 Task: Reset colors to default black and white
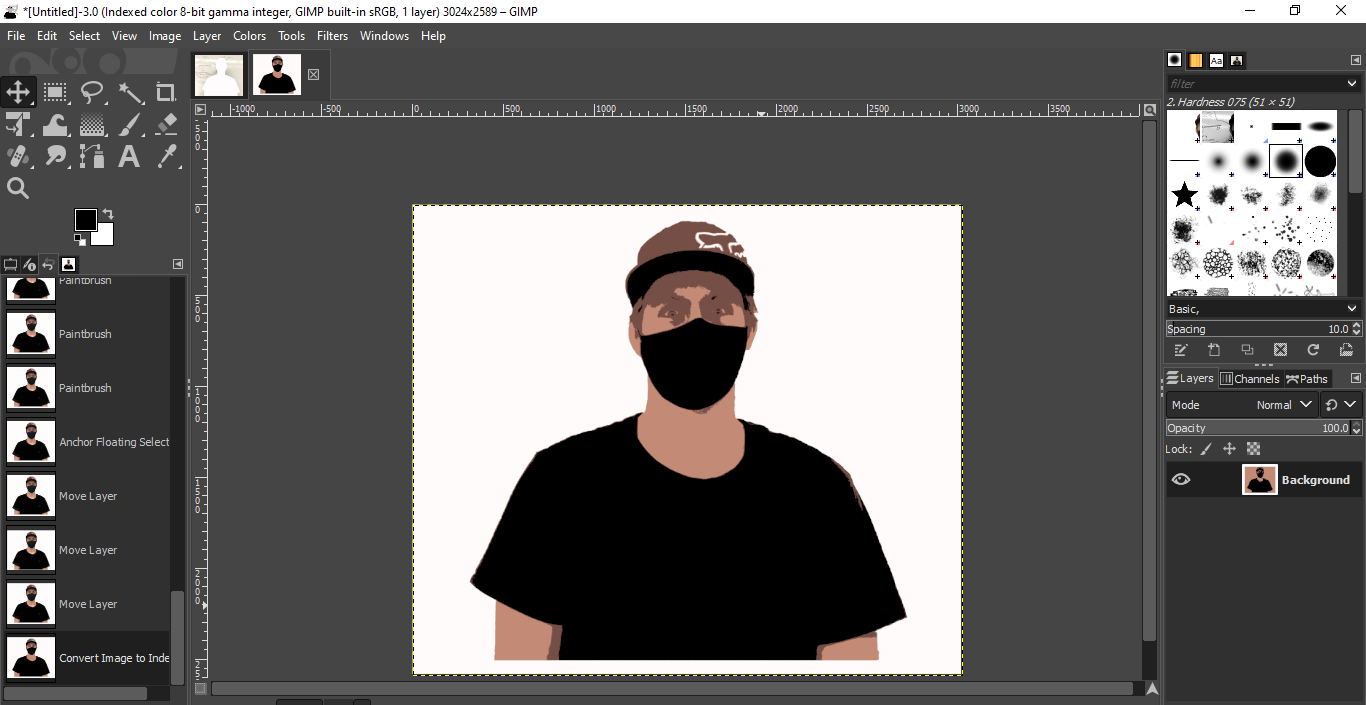[x=80, y=240]
